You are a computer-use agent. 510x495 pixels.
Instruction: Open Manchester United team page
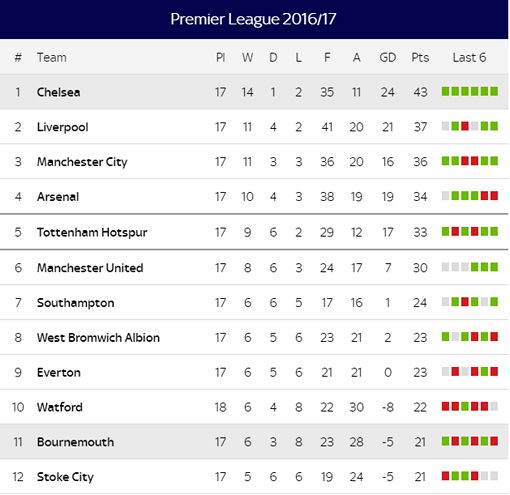tap(90, 268)
